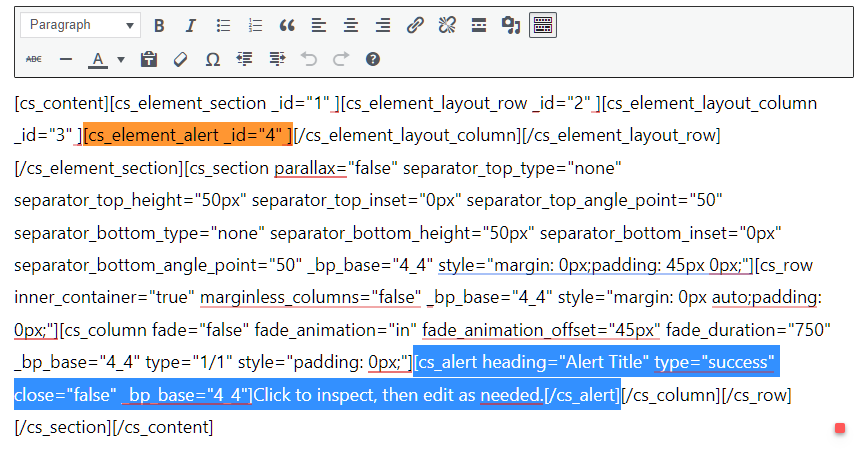The height and width of the screenshot is (464, 863).
Task: Expand the text color picker arrow
Action: coord(121,59)
